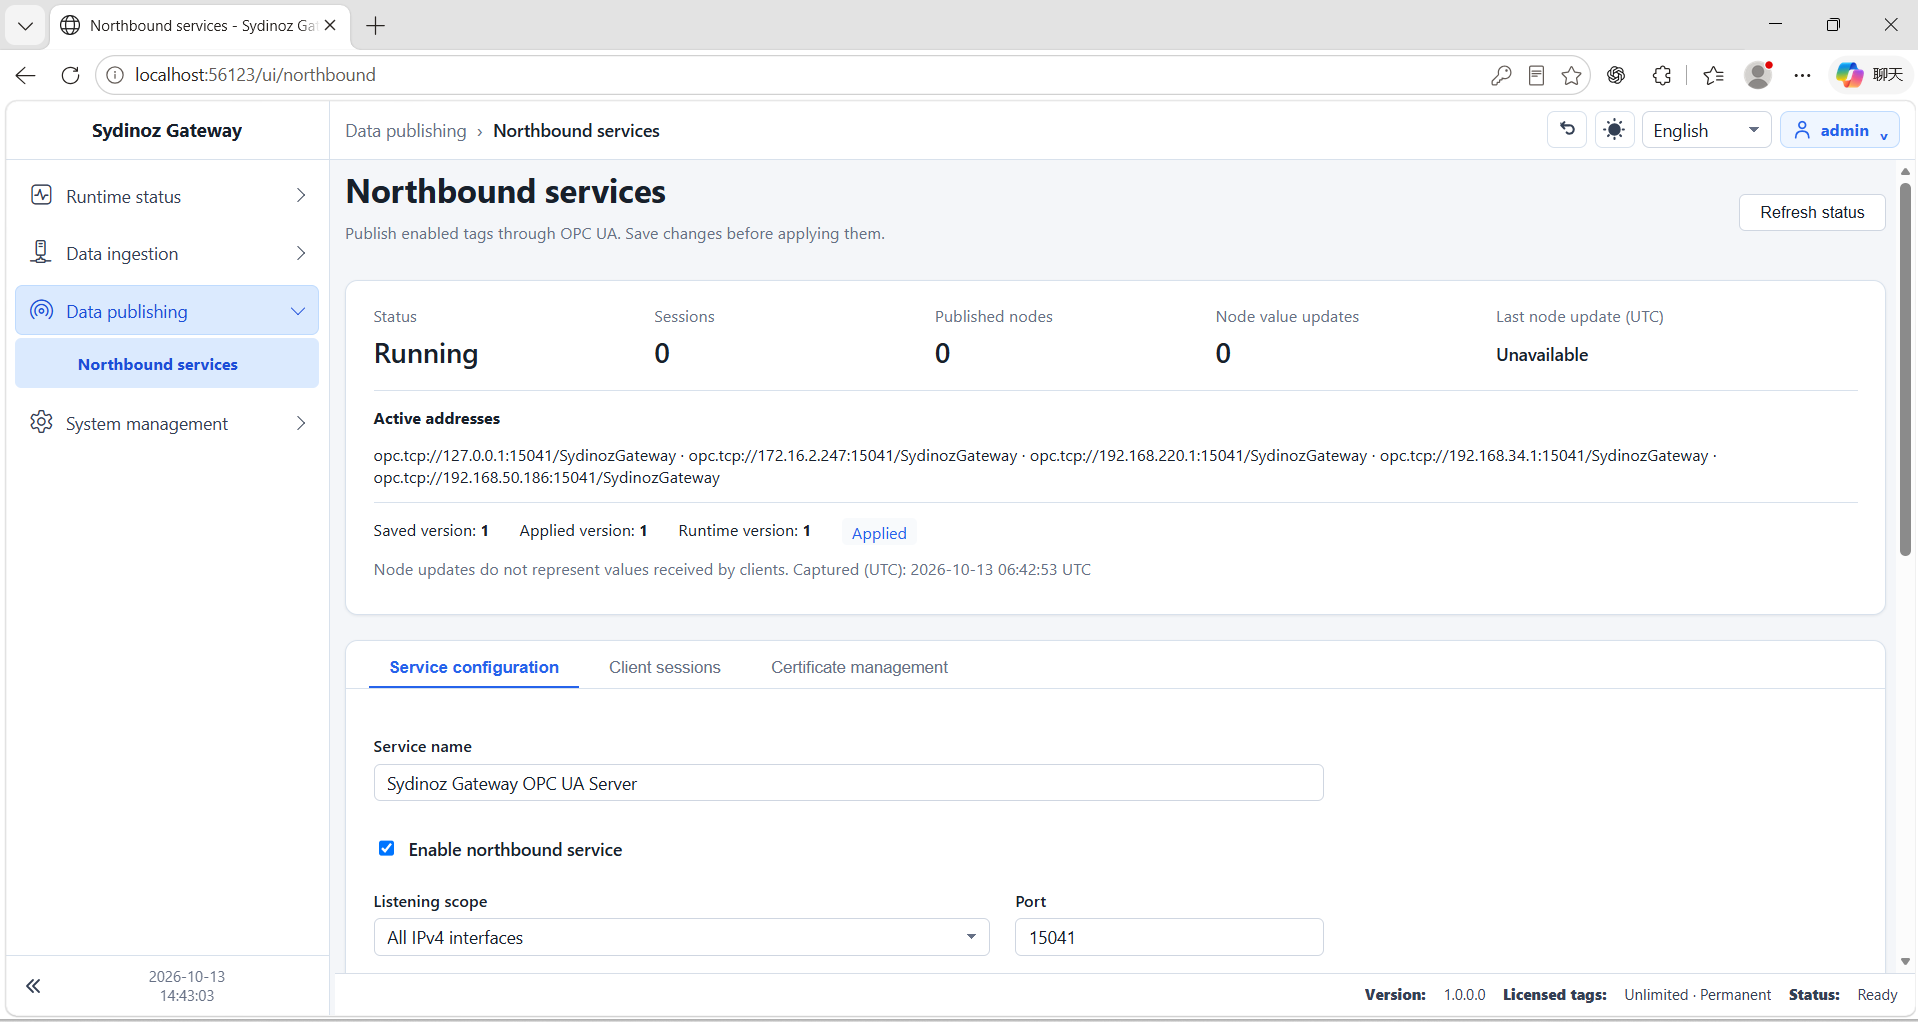
Task: Bookmark page with the star icon
Action: pyautogui.click(x=1571, y=75)
